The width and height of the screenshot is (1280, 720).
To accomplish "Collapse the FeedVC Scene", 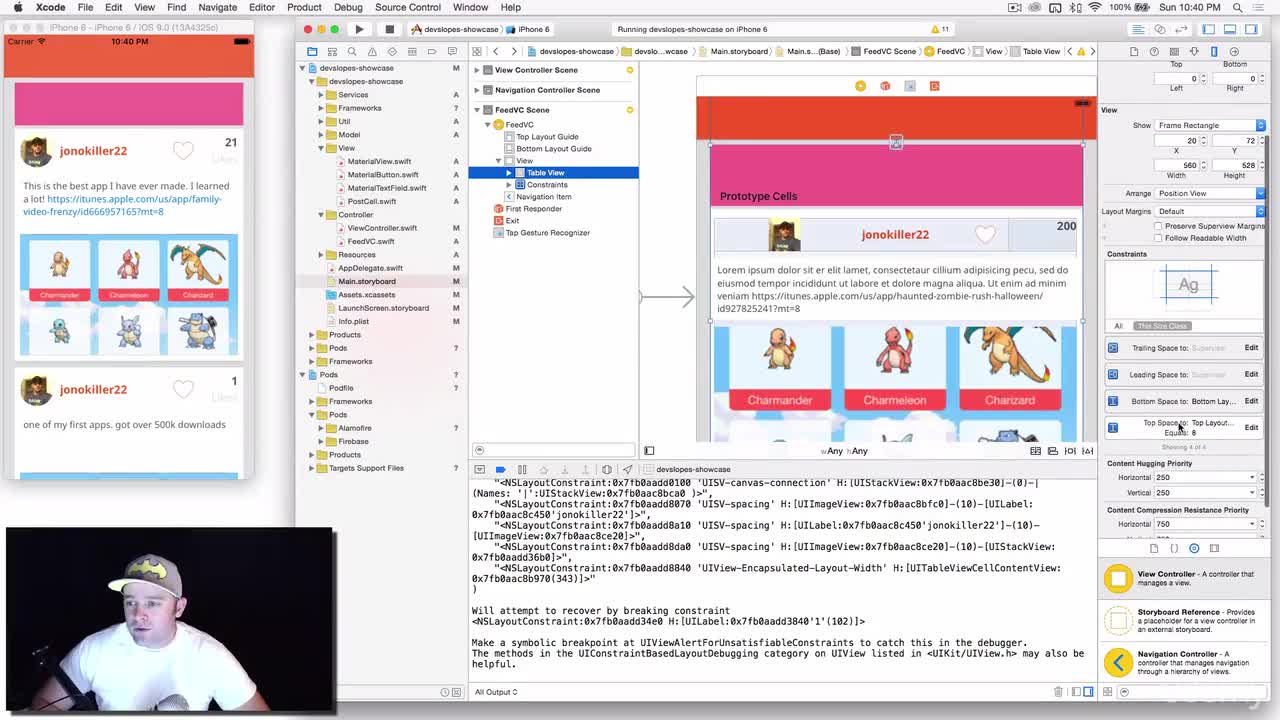I will click(477, 110).
